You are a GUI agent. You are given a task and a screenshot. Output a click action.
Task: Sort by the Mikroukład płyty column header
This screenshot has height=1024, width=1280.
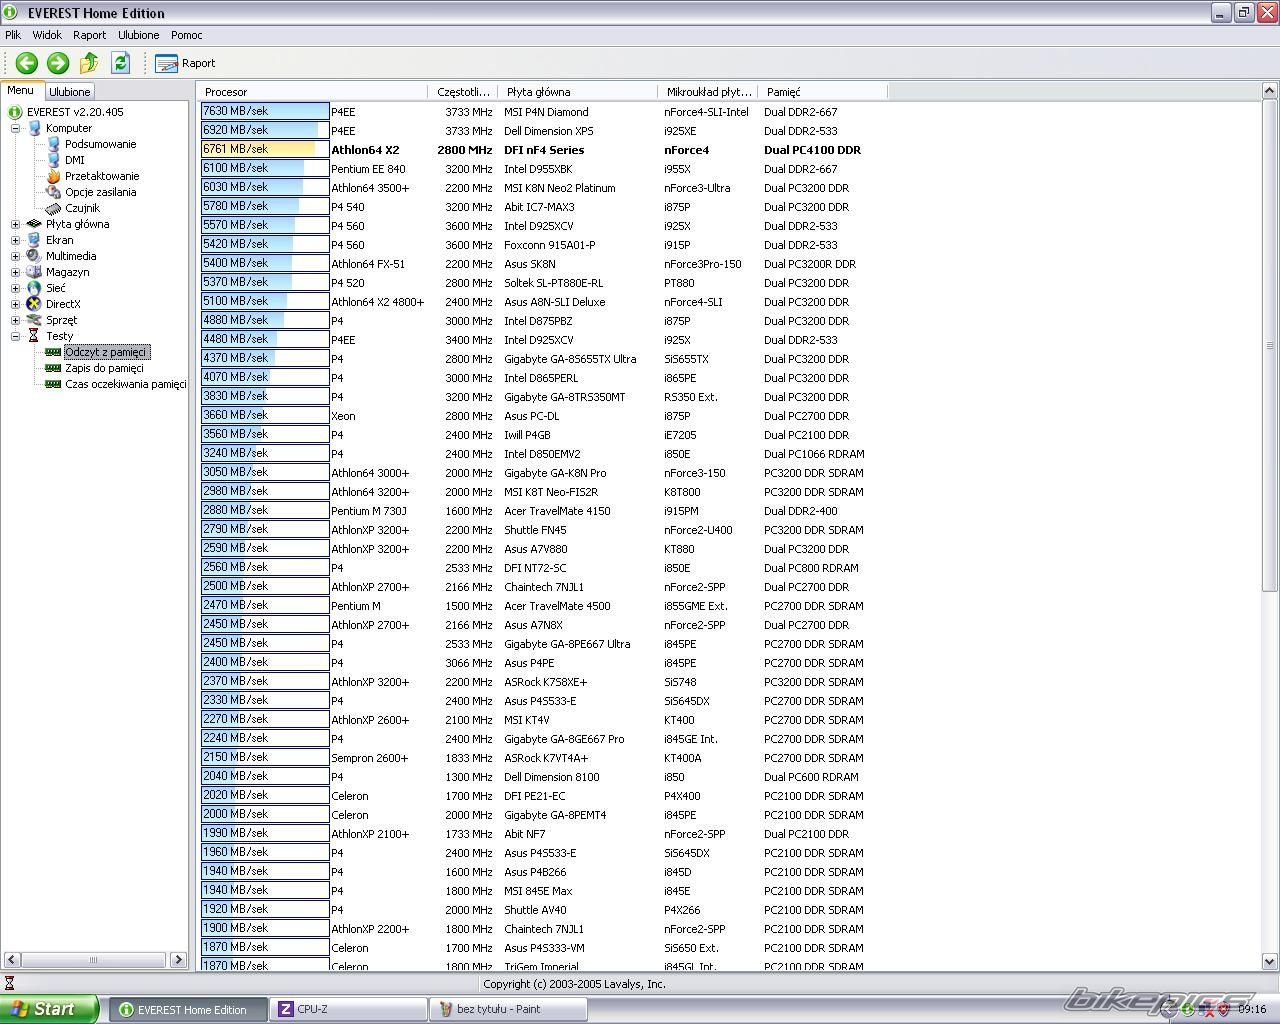708,92
